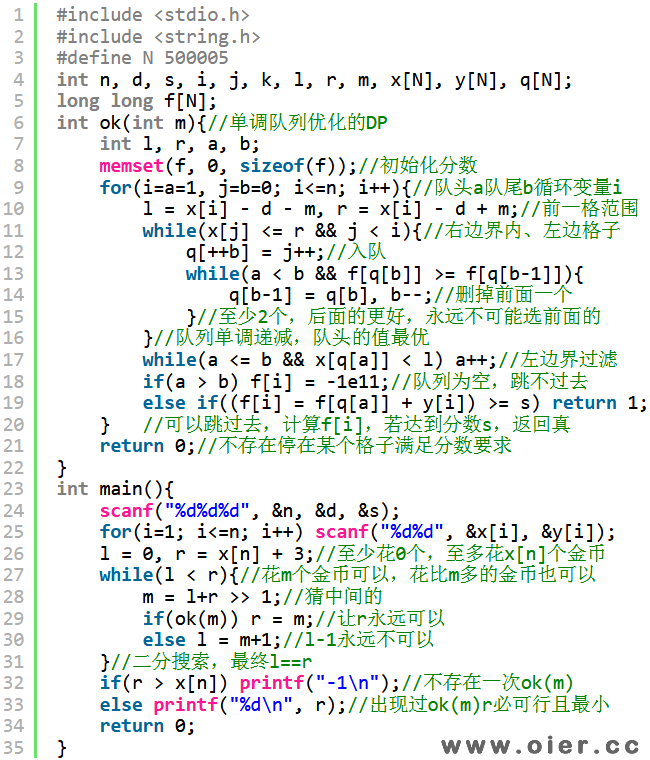Open the www.oier.cc watermark link

coord(540,746)
